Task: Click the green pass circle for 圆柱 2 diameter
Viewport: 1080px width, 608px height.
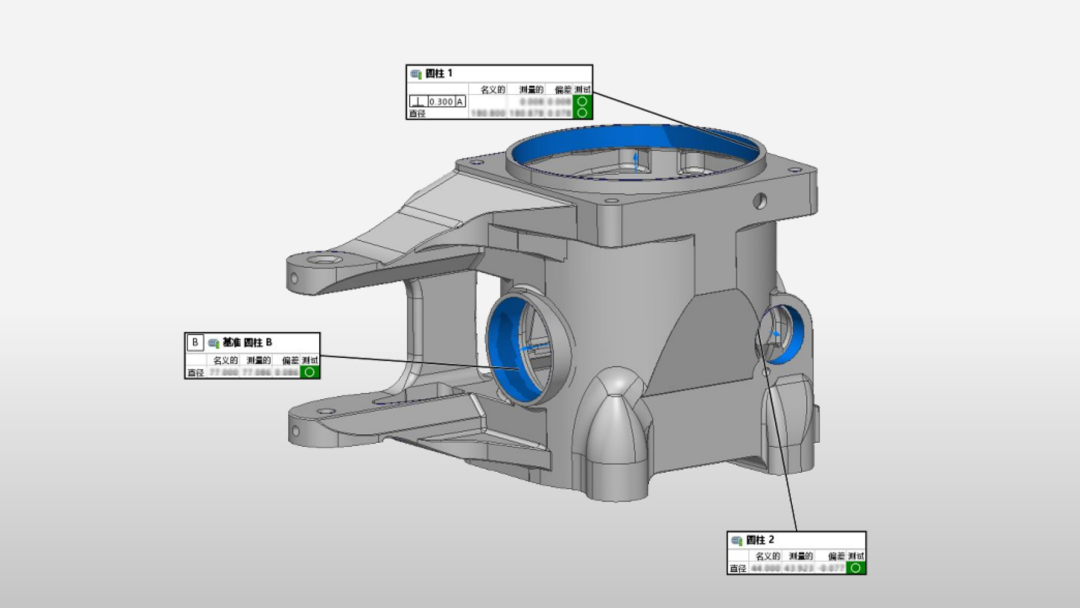Action: (855, 568)
